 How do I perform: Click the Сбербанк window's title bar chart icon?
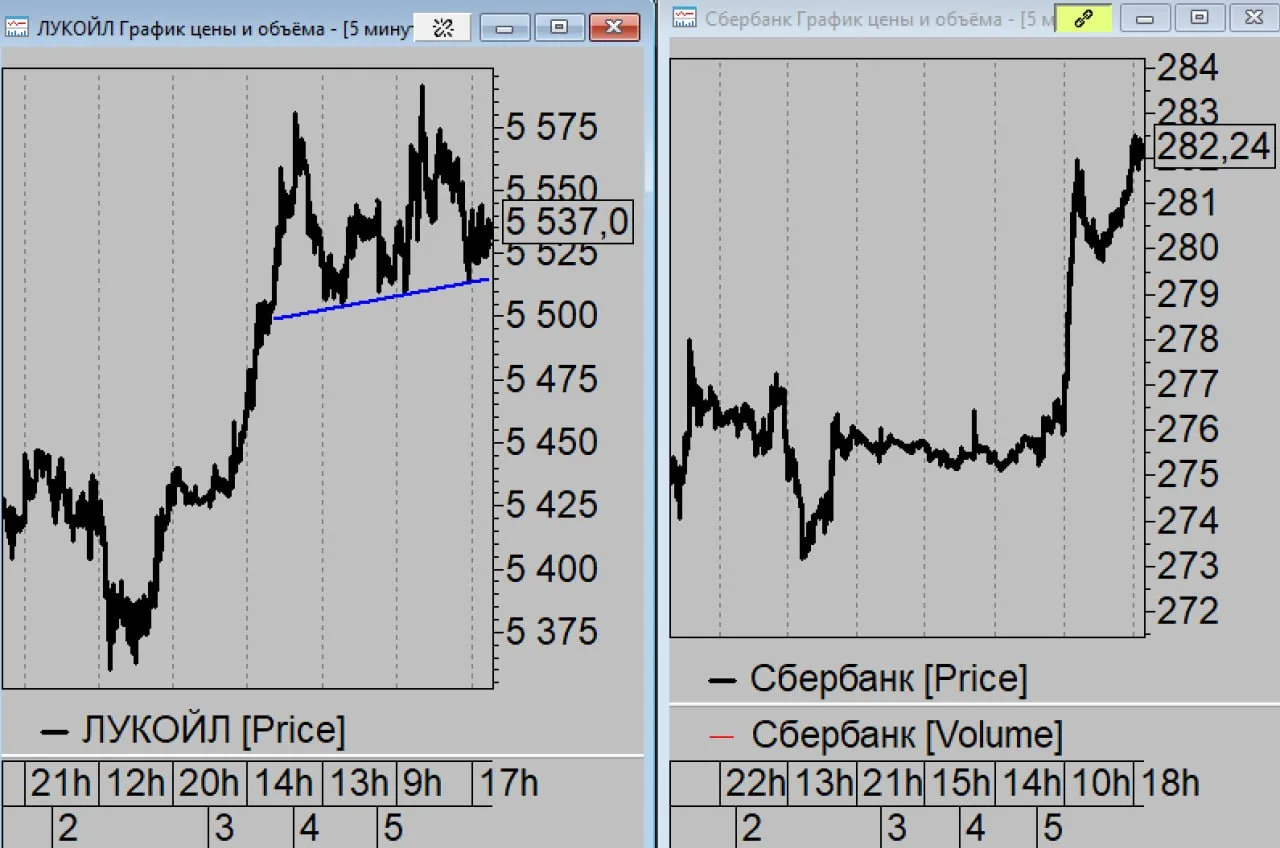684,18
